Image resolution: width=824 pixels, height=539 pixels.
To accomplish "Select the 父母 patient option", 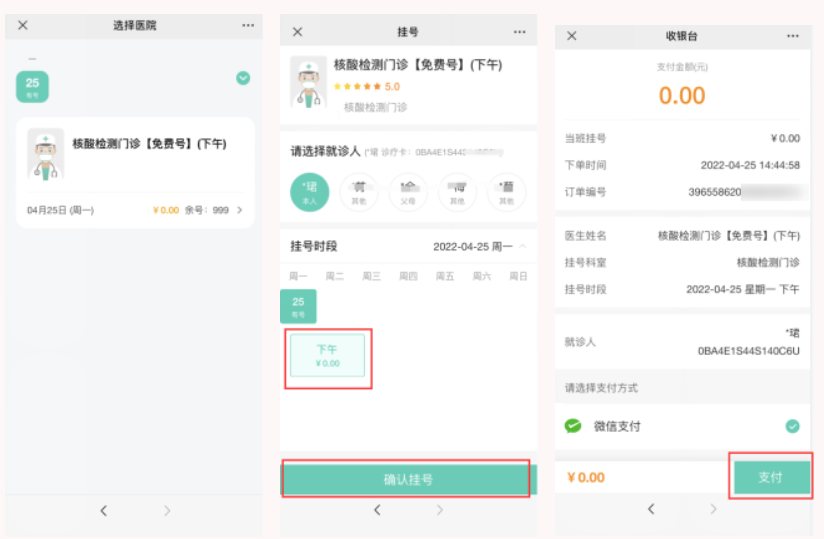I will pyautogui.click(x=408, y=191).
